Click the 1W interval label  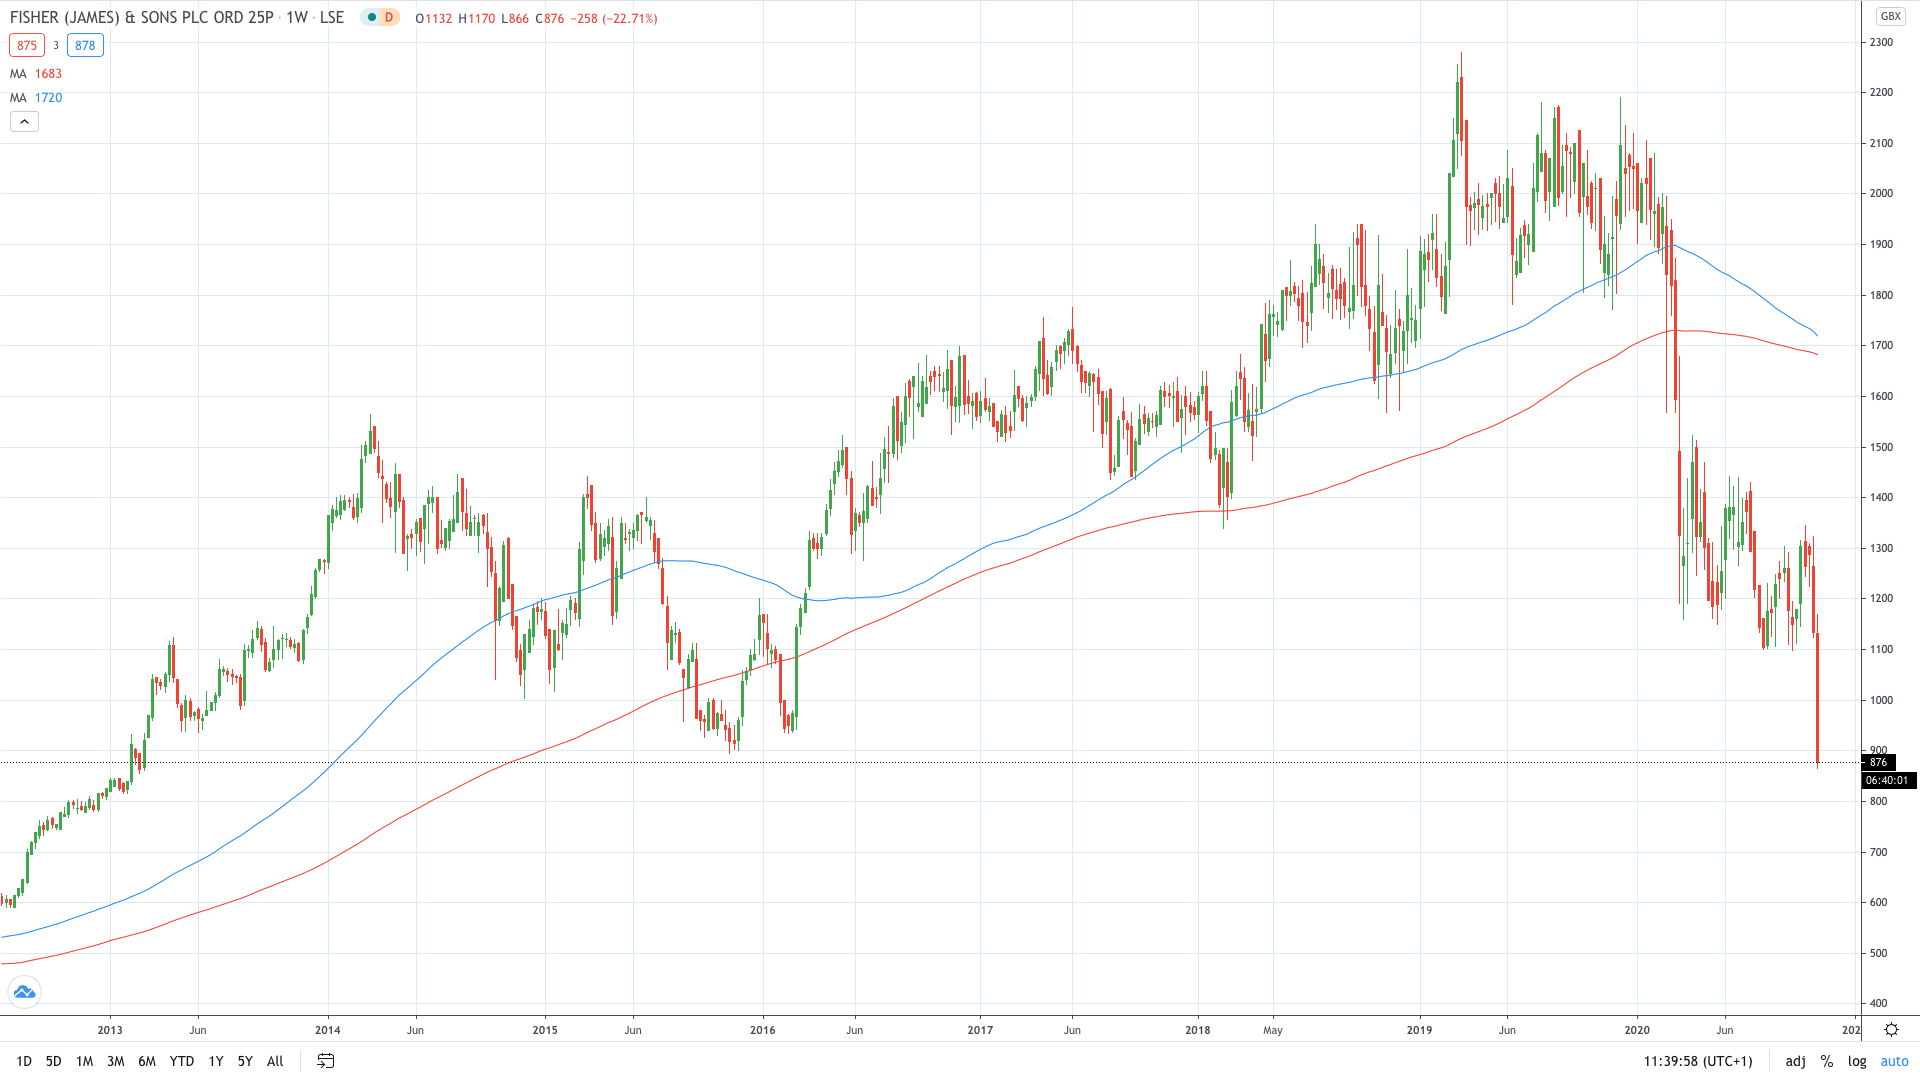(x=297, y=18)
